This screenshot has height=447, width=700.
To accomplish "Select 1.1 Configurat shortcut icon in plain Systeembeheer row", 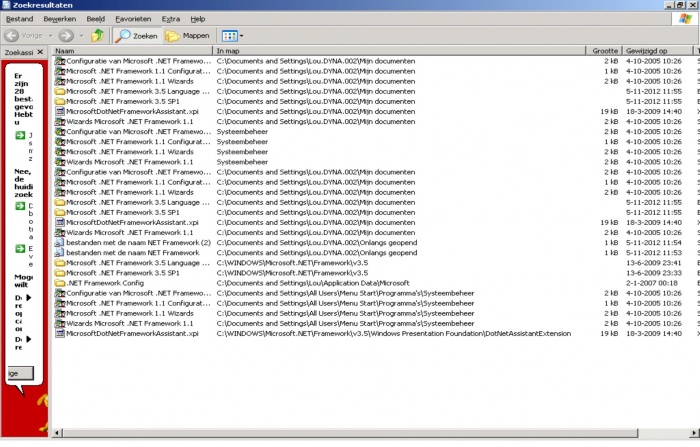I will (x=59, y=142).
